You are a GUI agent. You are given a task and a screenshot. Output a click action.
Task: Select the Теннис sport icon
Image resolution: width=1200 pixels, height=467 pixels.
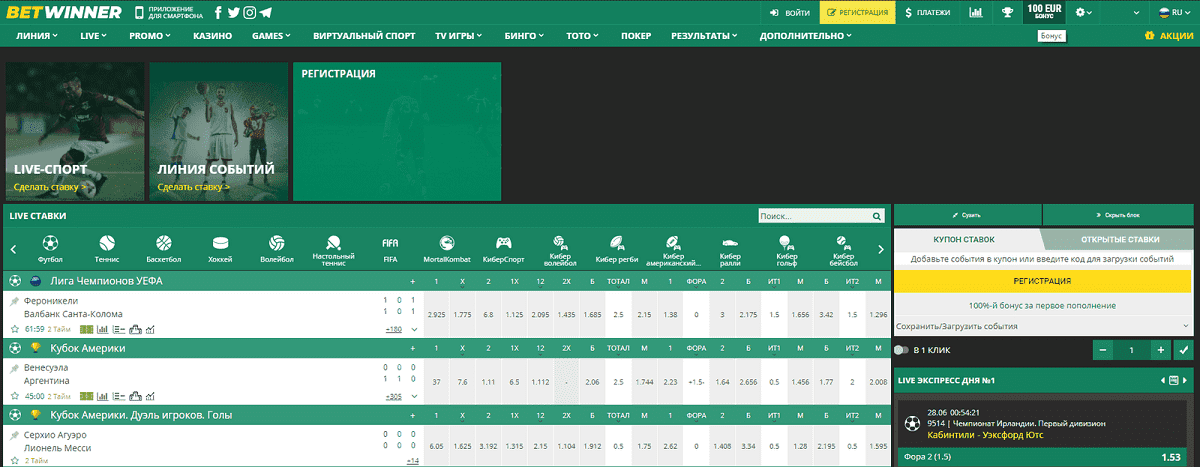coord(107,243)
